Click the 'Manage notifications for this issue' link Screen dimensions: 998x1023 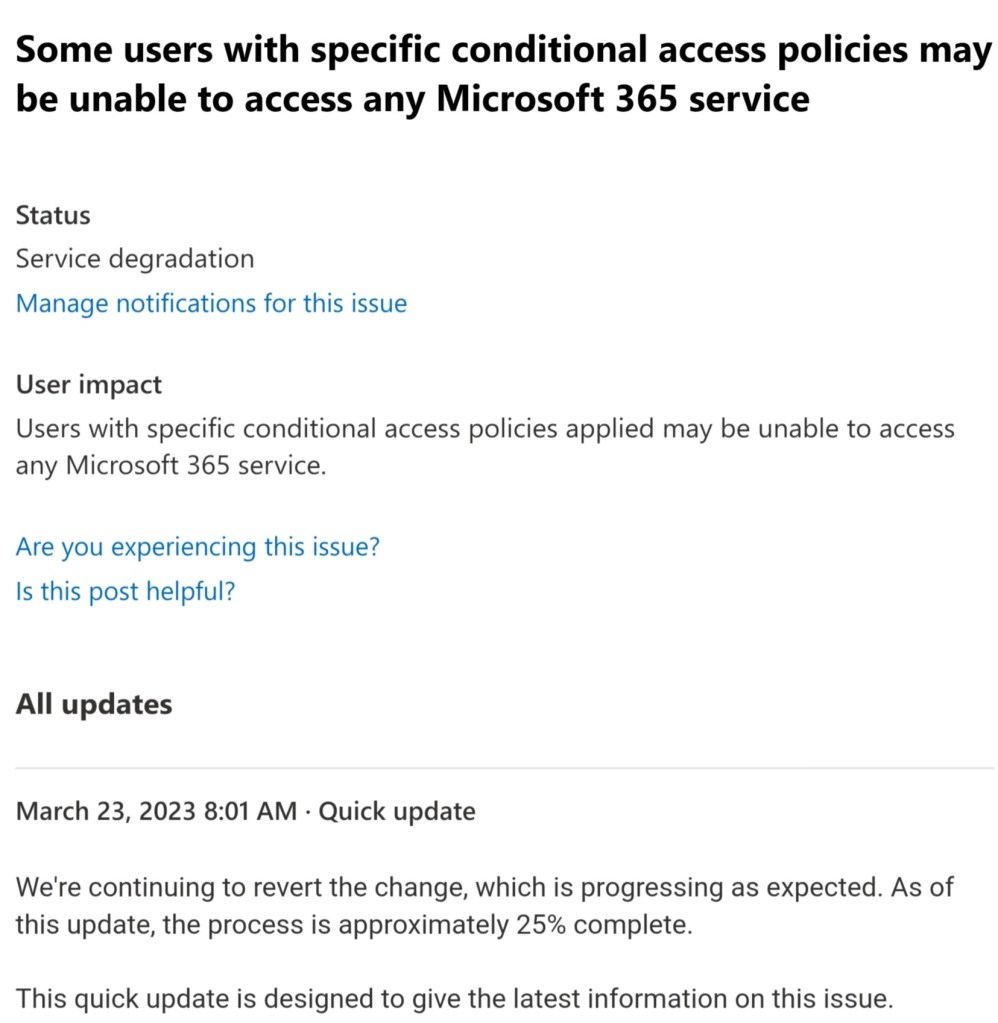(x=211, y=303)
